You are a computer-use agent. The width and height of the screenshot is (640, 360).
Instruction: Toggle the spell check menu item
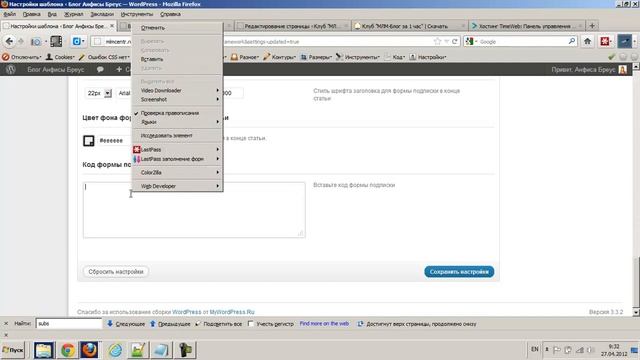click(170, 113)
